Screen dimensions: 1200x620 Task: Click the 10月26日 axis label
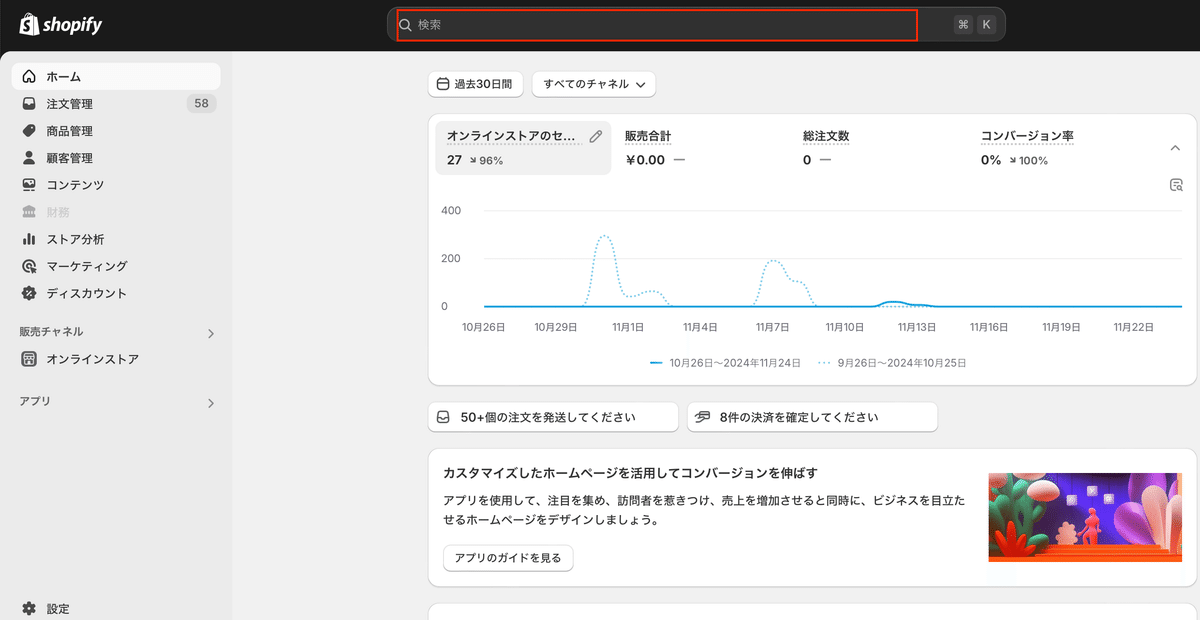(x=483, y=327)
